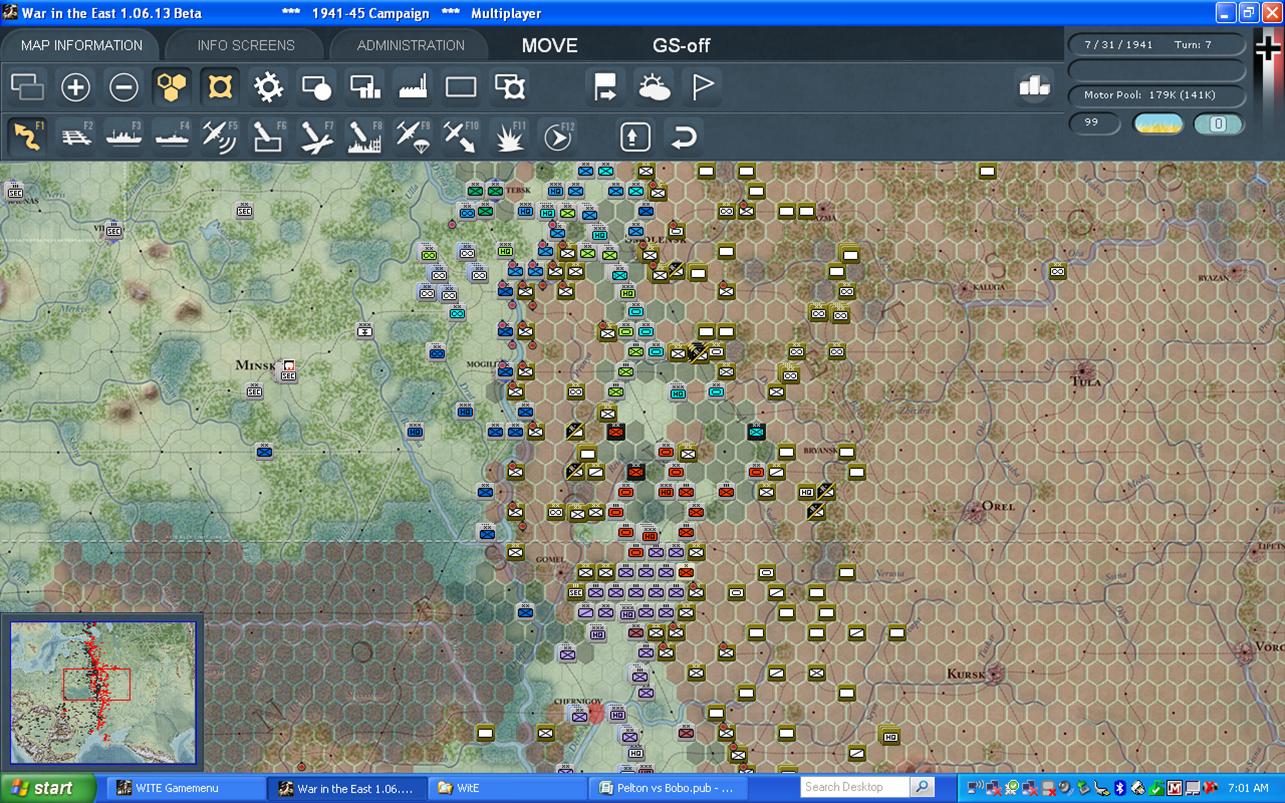1285x803 pixels.
Task: Activate F9 air transport parachute mode
Action: pos(412,136)
